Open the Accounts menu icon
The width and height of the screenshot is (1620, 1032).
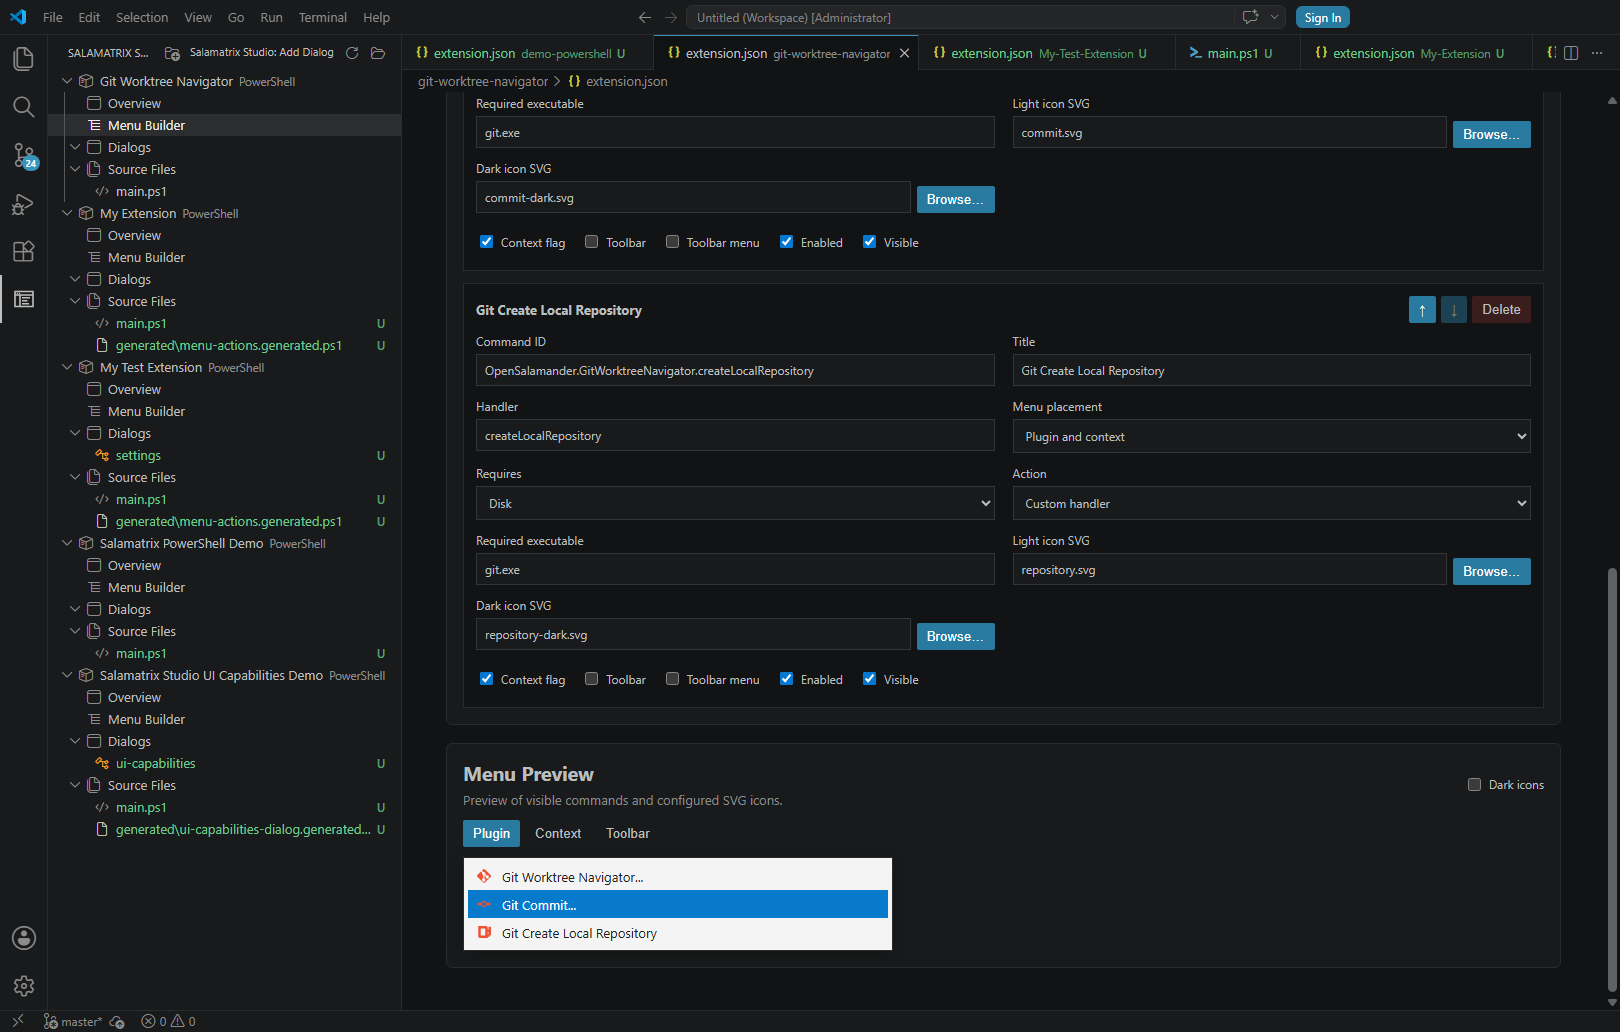pyautogui.click(x=24, y=938)
